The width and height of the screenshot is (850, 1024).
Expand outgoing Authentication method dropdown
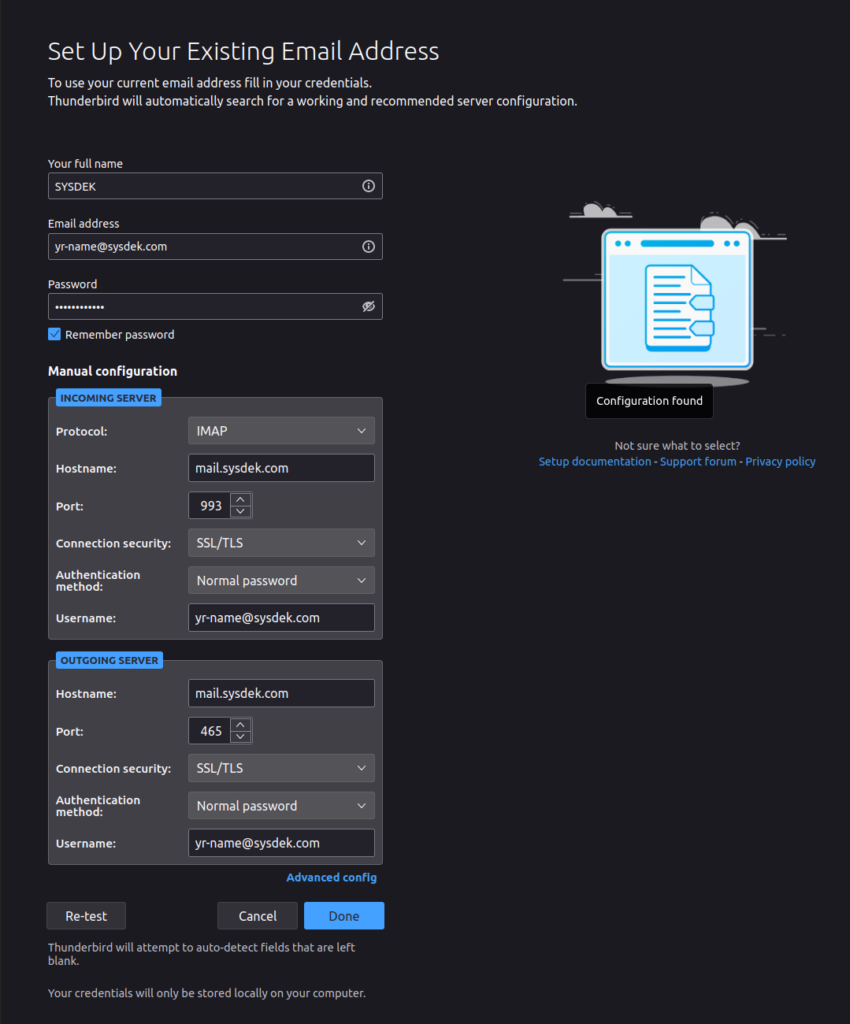pos(281,806)
